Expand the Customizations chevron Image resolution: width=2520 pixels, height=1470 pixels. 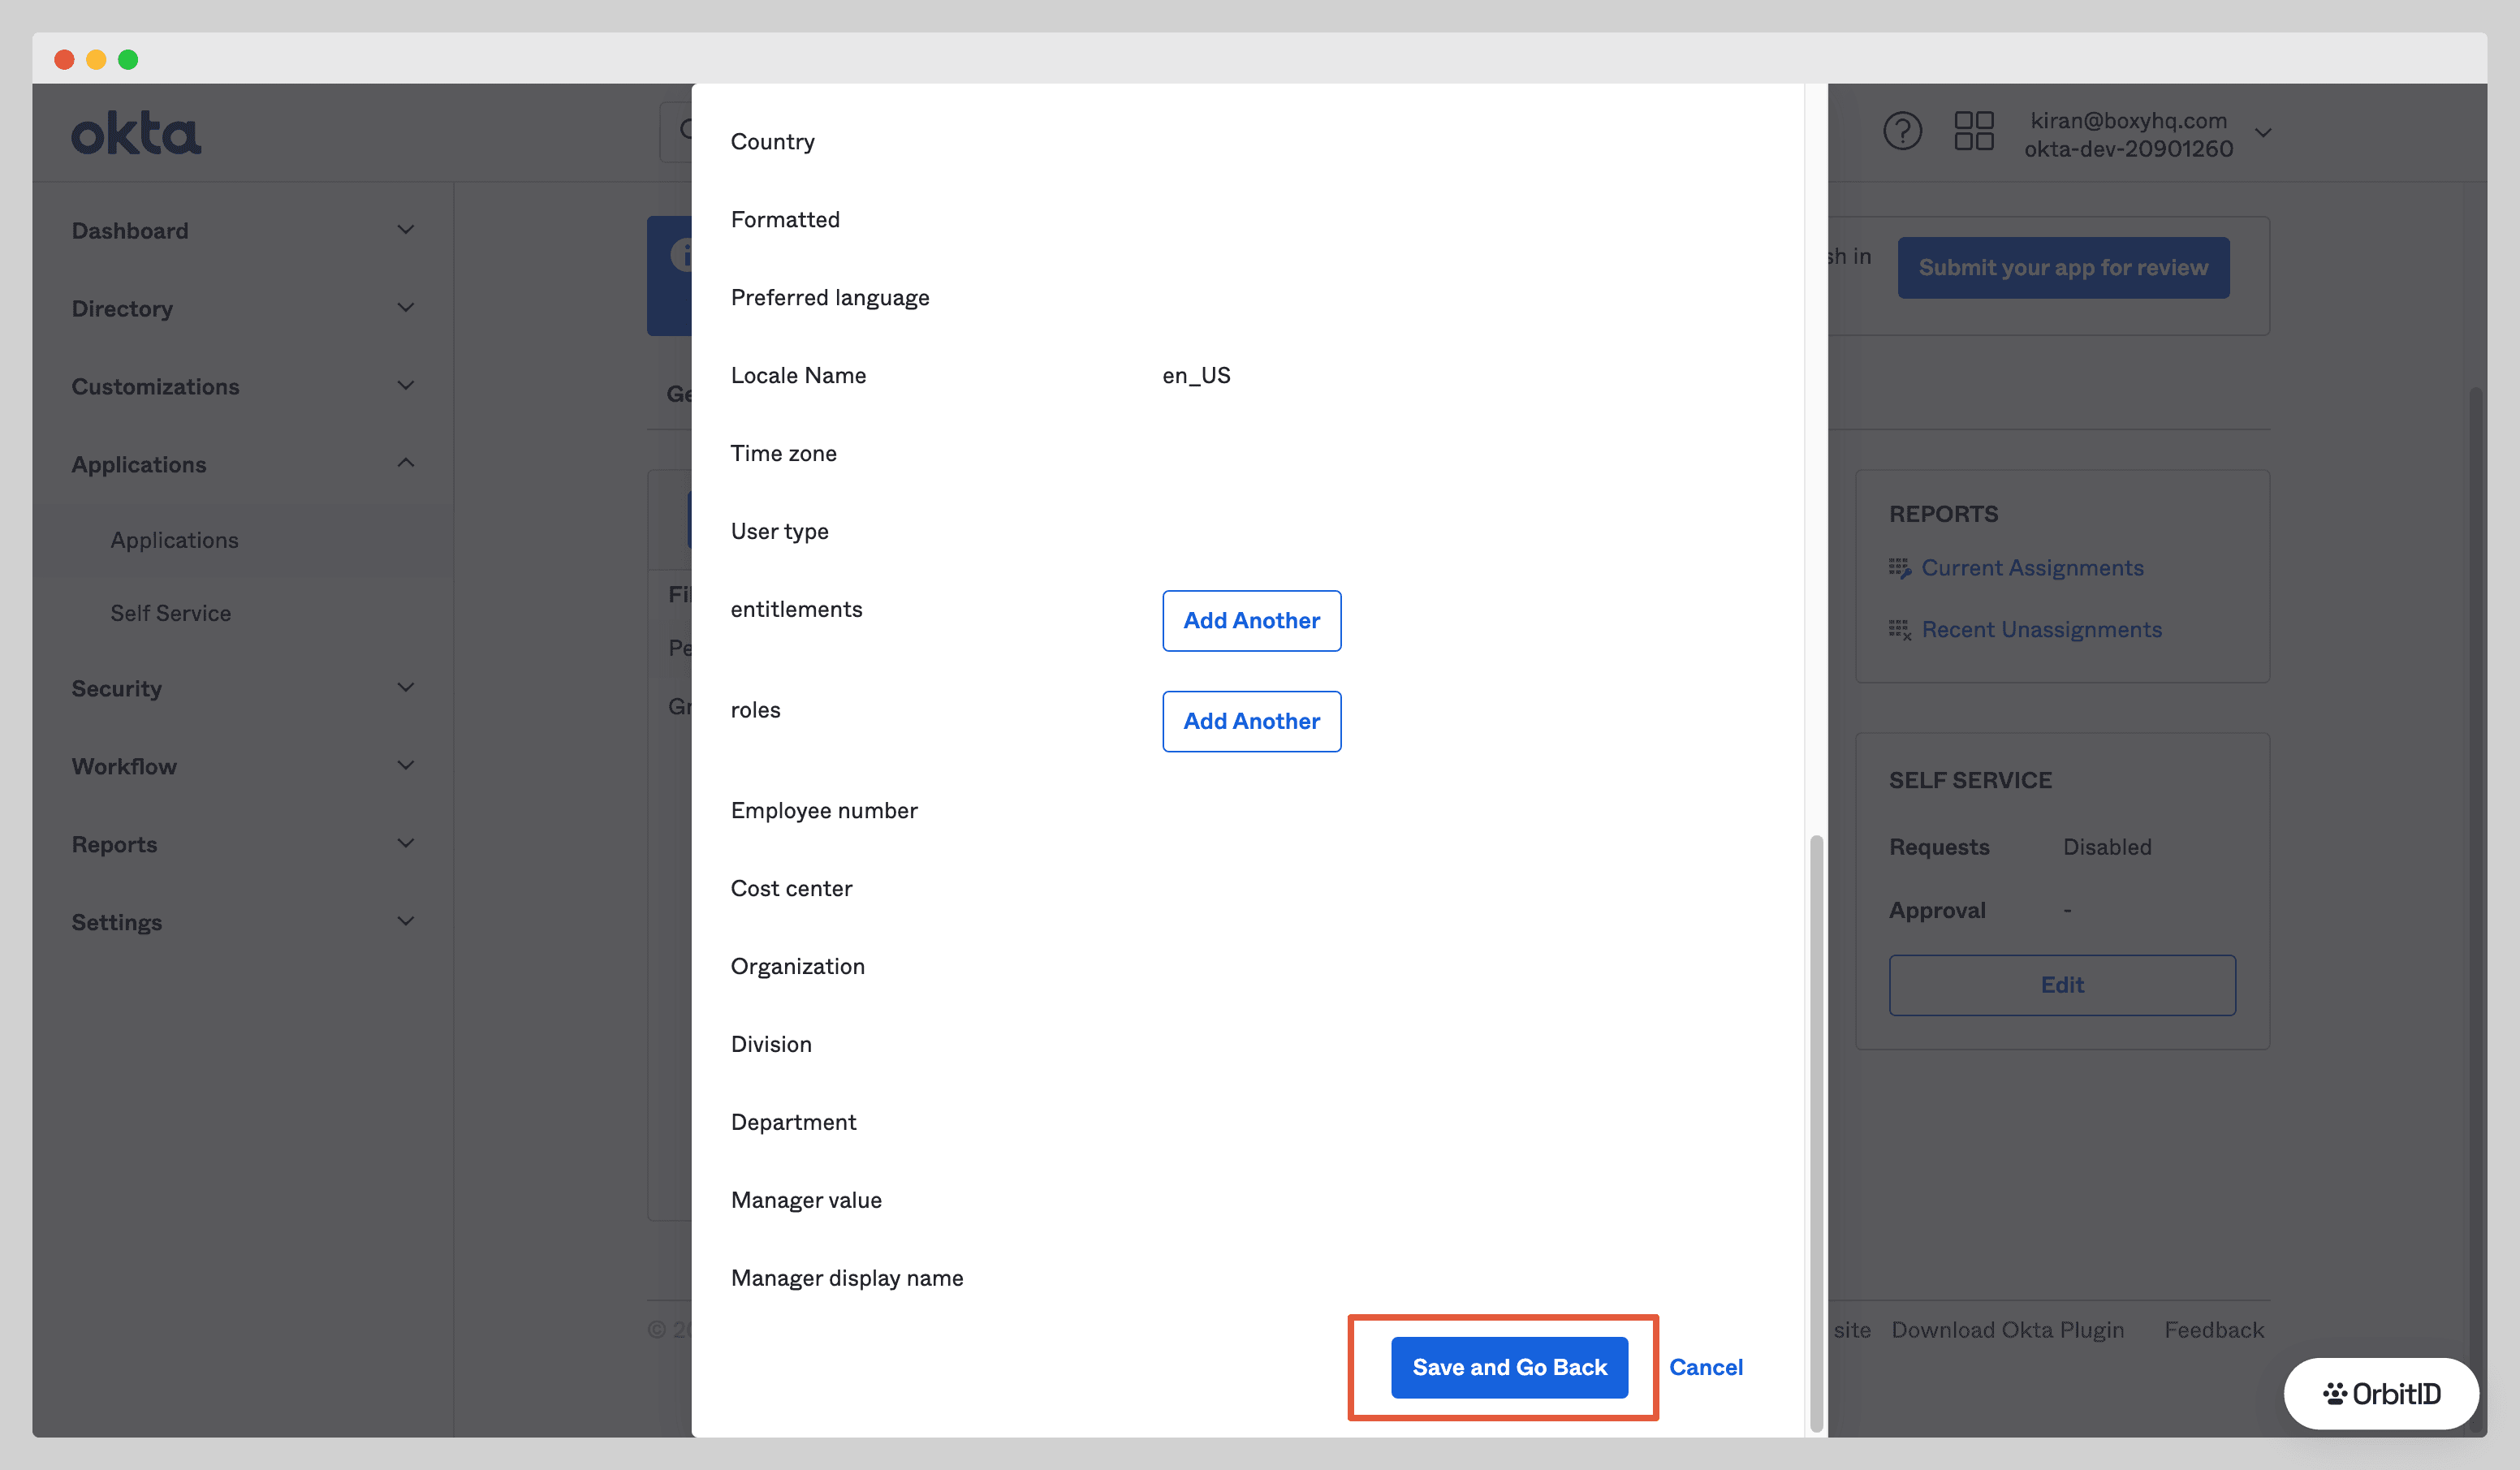405,386
